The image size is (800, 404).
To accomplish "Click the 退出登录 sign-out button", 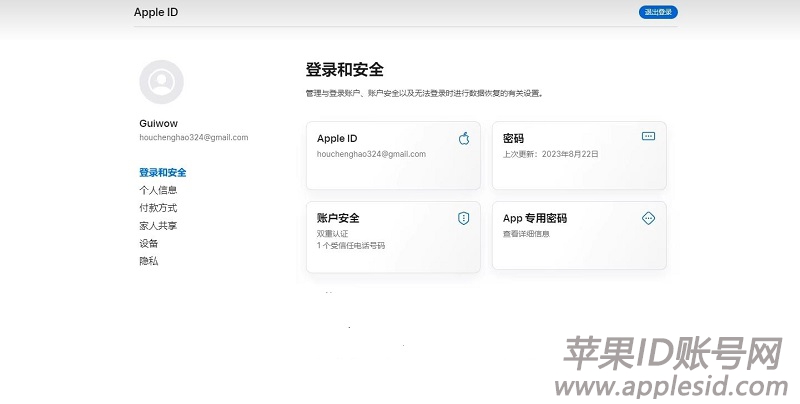I will tap(658, 12).
